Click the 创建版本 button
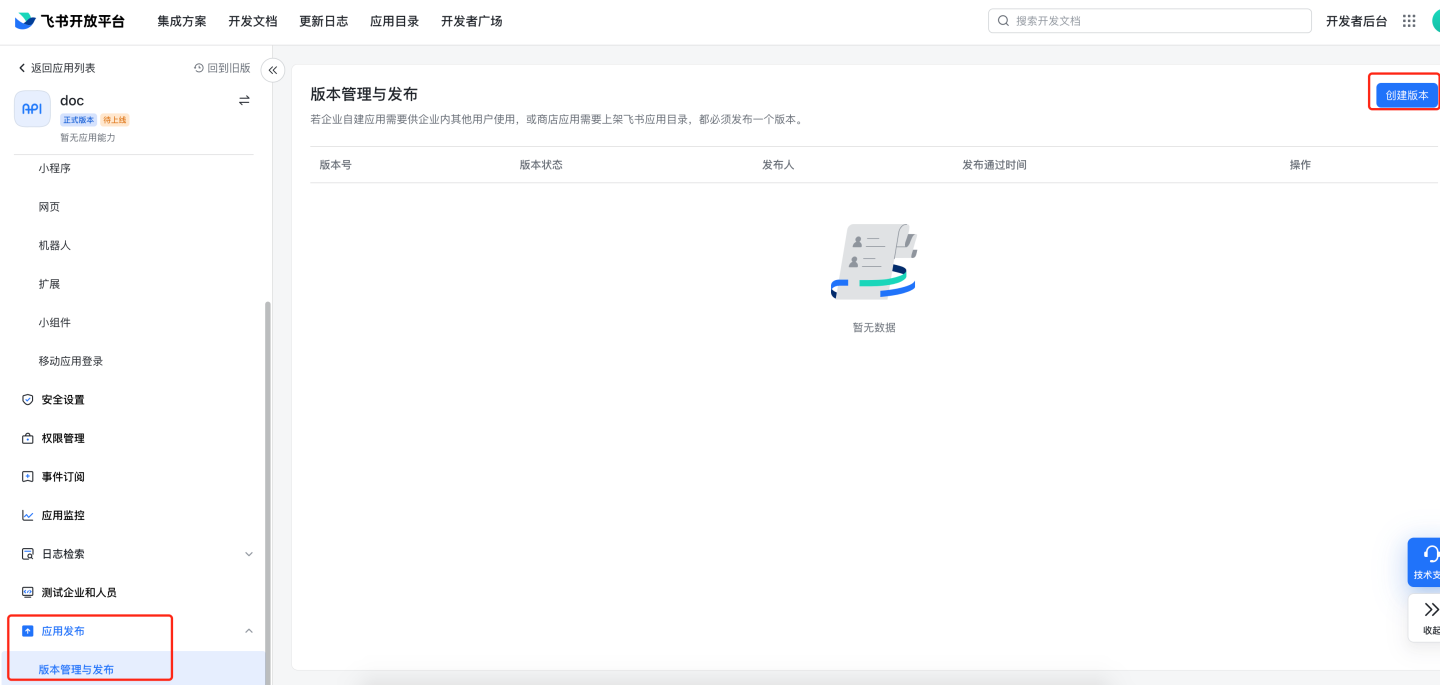1440x685 pixels. [1406, 95]
